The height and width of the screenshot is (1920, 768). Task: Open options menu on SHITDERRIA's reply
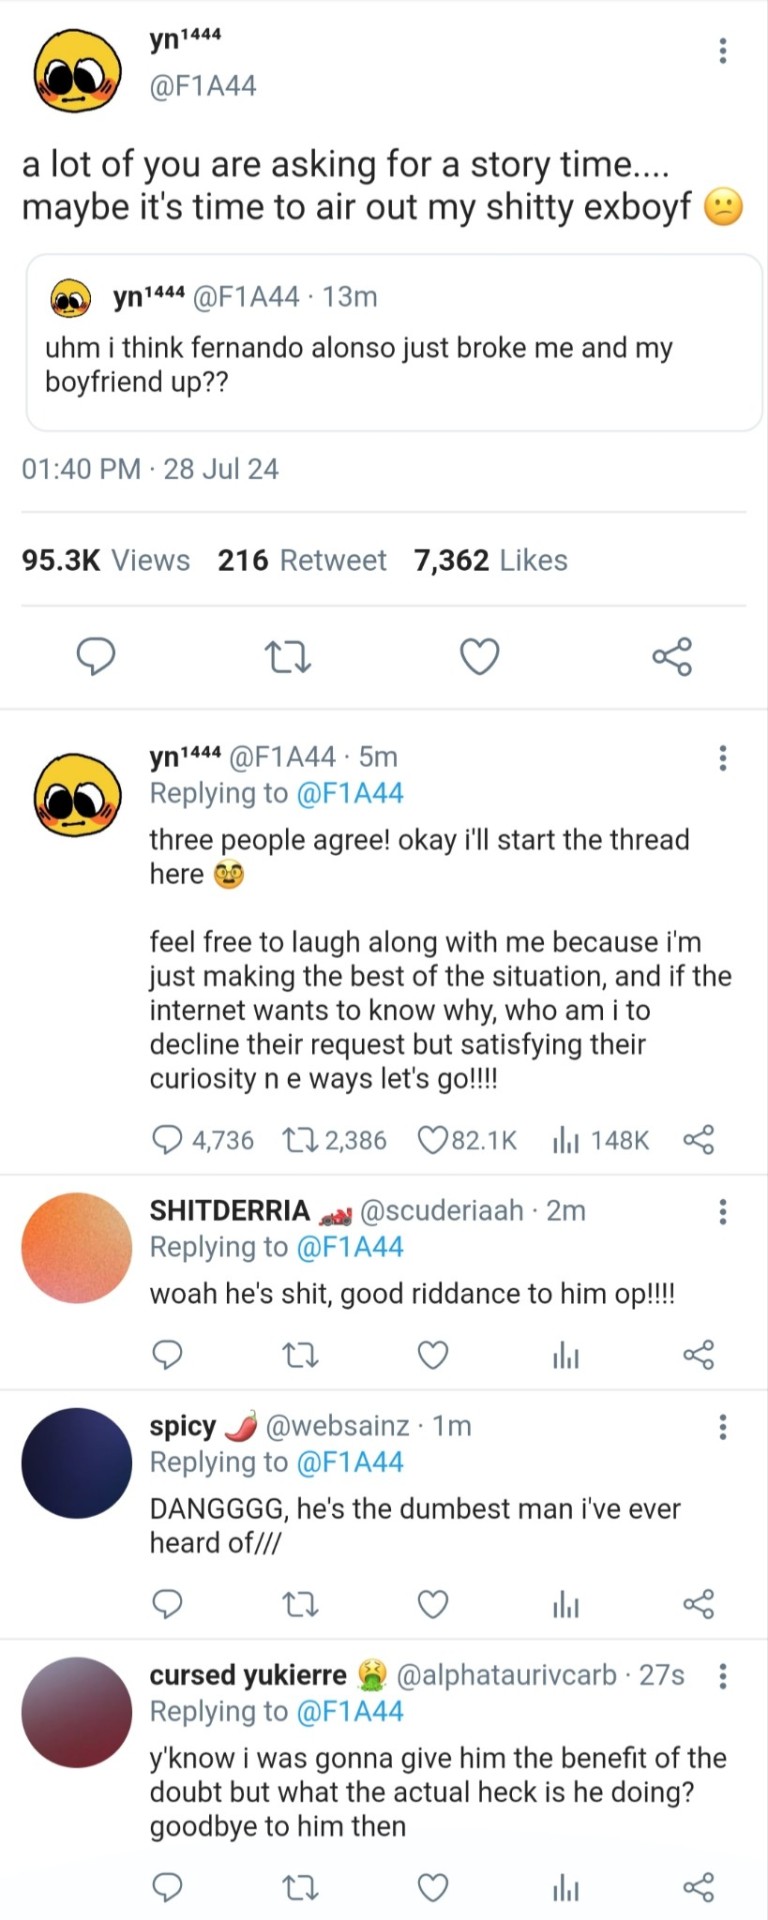722,1212
